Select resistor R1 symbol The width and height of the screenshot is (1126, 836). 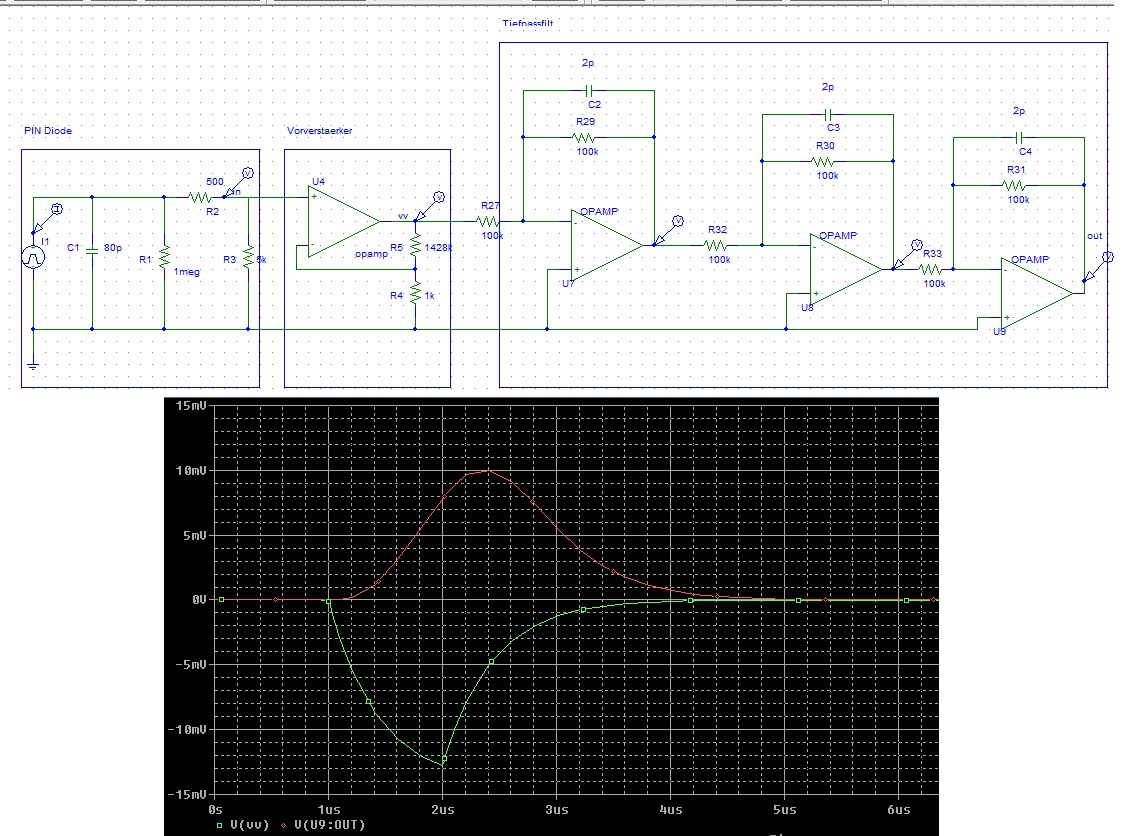(x=164, y=257)
